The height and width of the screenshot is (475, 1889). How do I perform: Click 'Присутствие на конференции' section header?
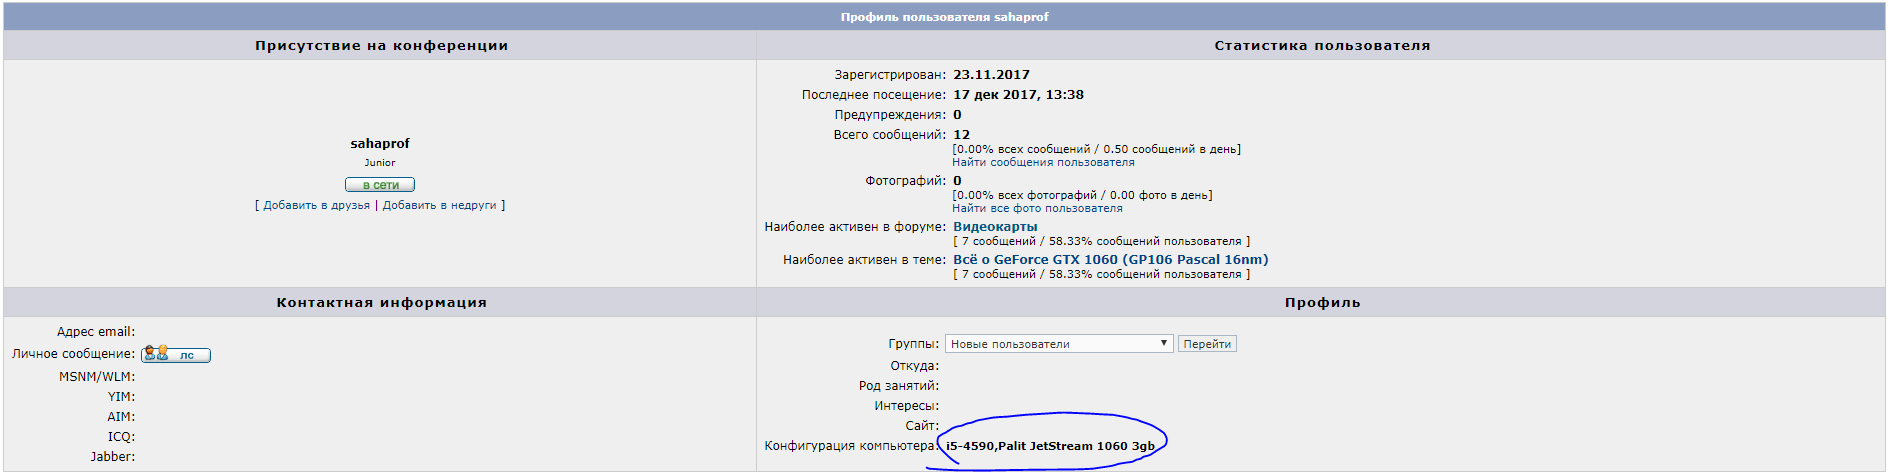click(381, 46)
